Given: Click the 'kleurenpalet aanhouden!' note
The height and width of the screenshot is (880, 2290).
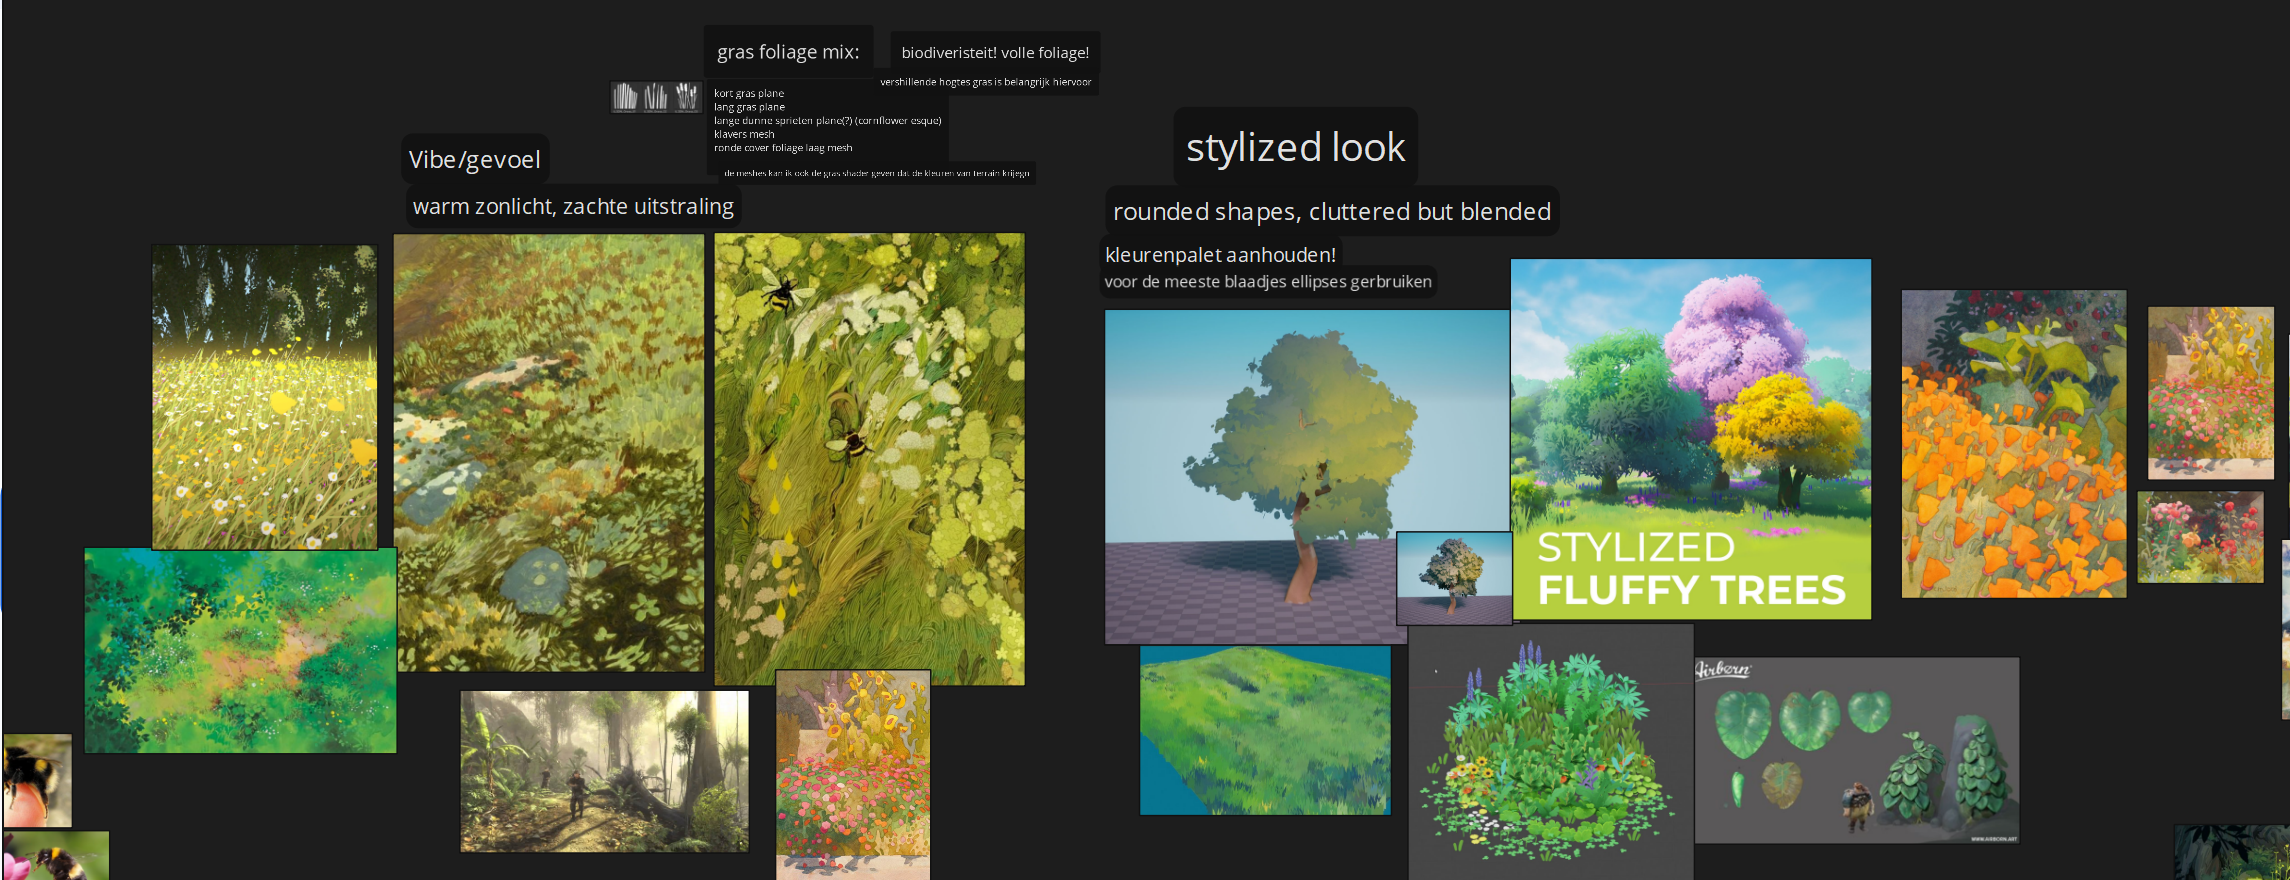Looking at the screenshot, I should click(x=1220, y=255).
